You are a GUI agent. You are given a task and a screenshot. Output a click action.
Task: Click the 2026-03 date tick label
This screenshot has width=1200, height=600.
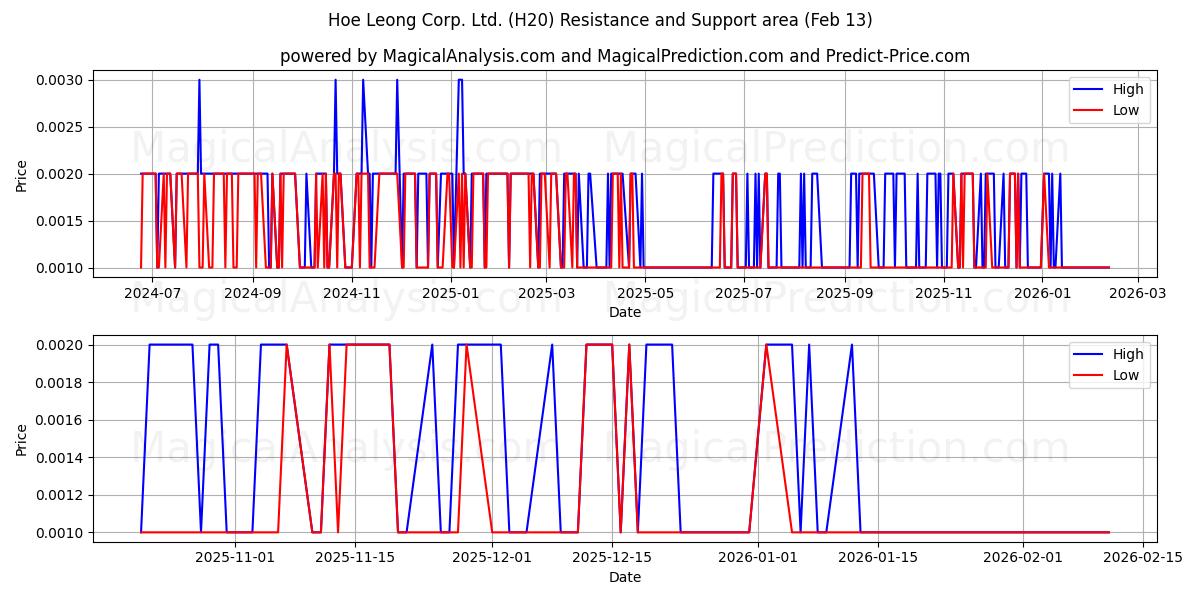pyautogui.click(x=1139, y=293)
